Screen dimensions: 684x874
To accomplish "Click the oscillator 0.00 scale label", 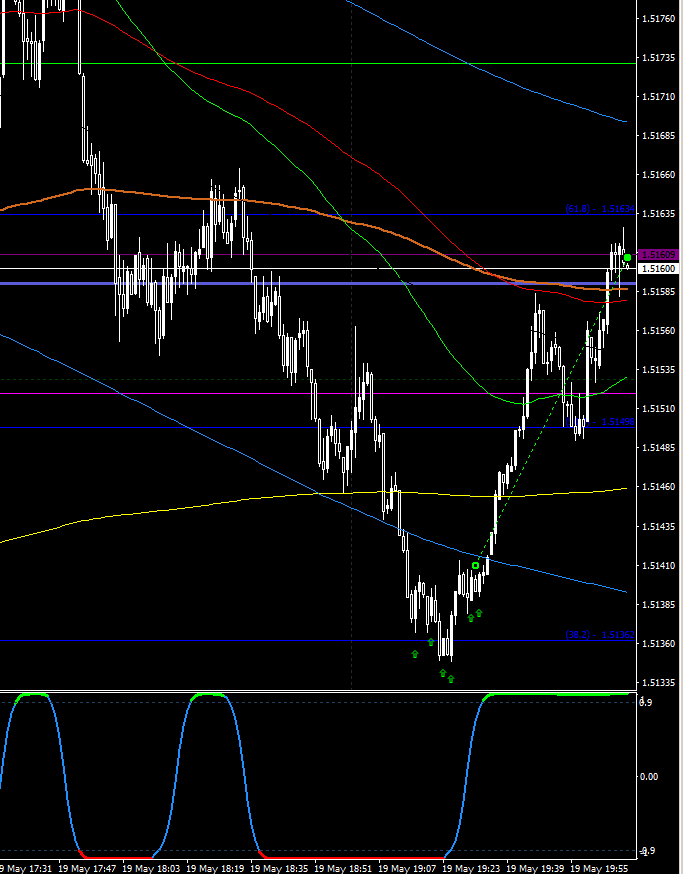I will [649, 776].
